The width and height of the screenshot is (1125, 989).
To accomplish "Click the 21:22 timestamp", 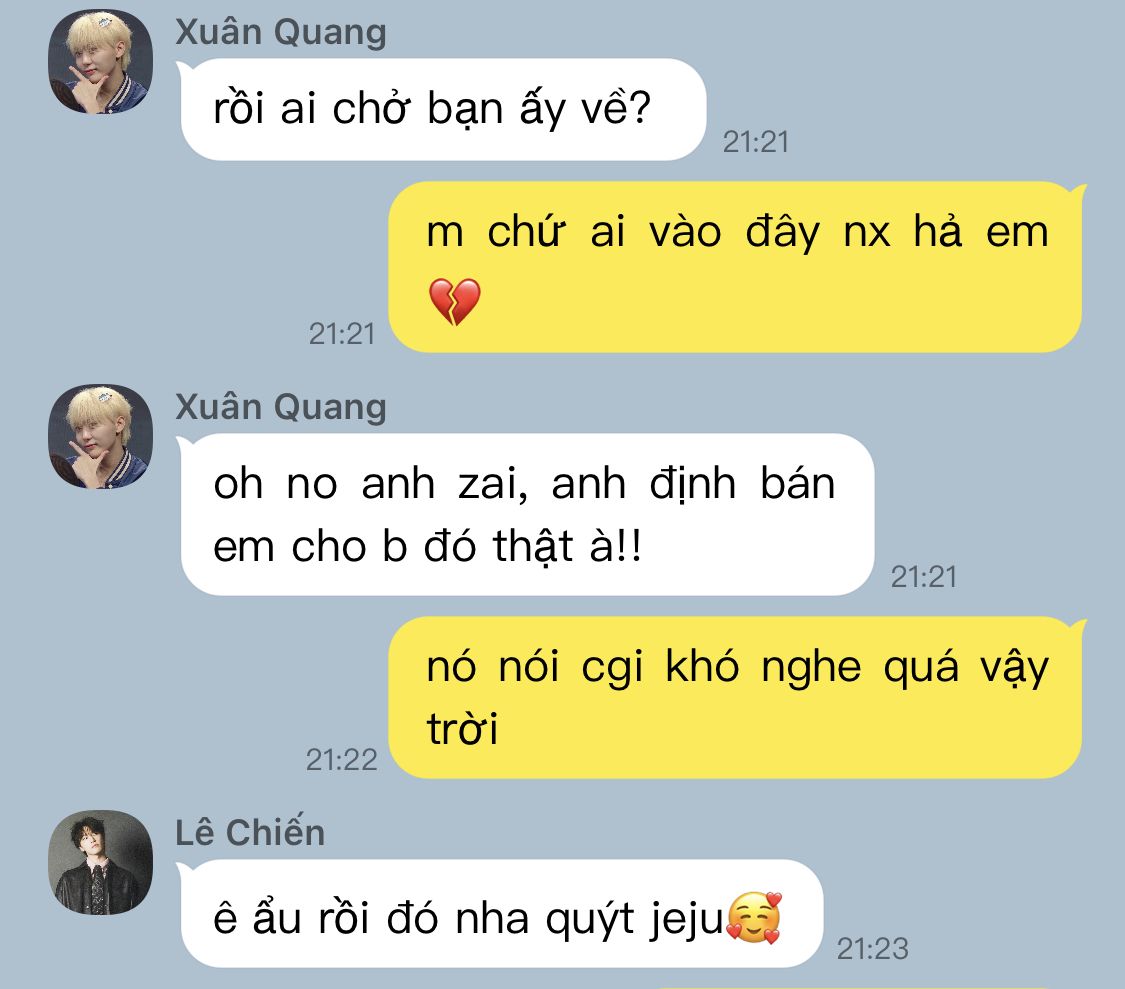I will (x=342, y=759).
